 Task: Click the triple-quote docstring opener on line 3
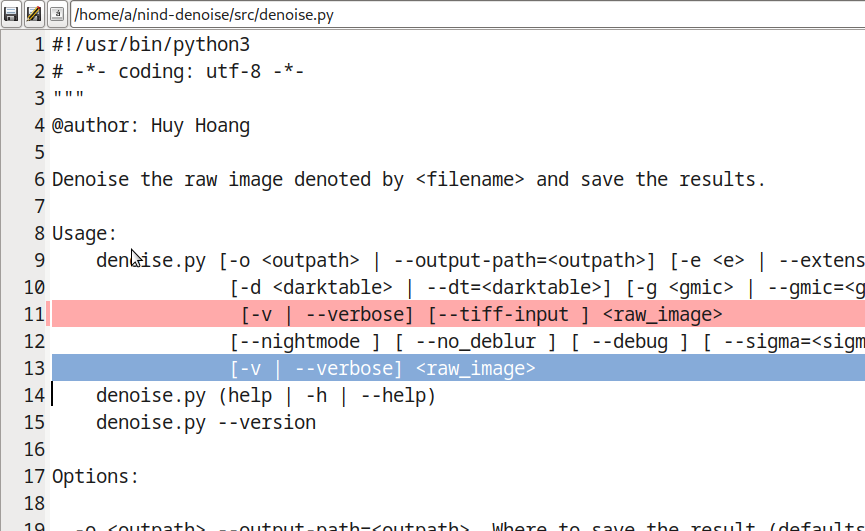click(68, 96)
